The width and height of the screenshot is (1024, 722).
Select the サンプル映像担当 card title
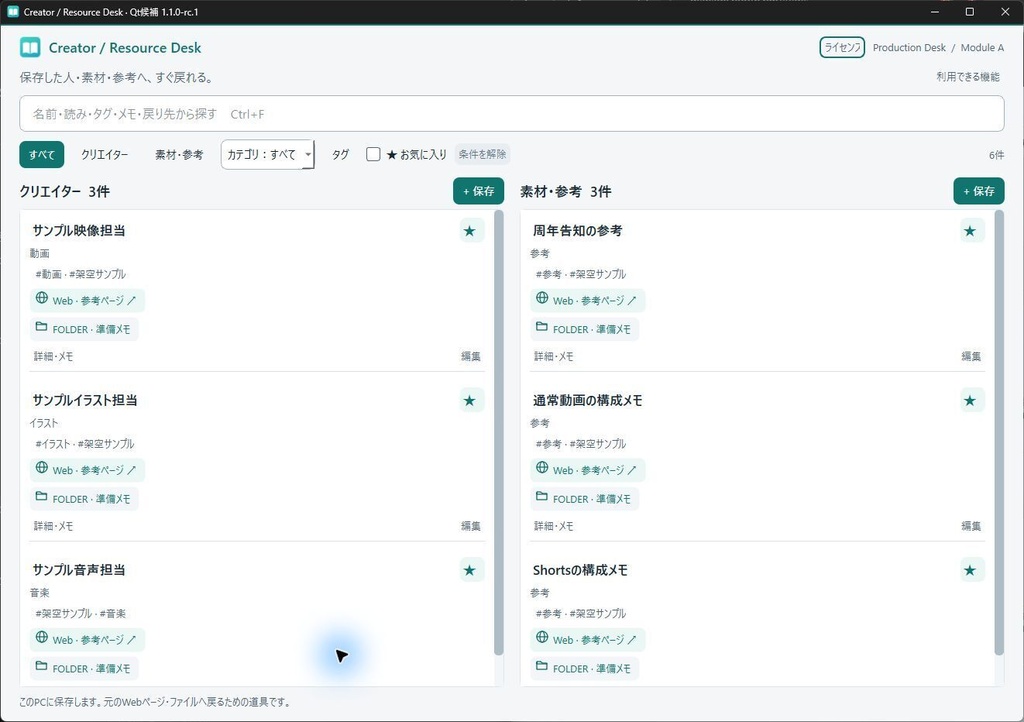pyautogui.click(x=79, y=230)
